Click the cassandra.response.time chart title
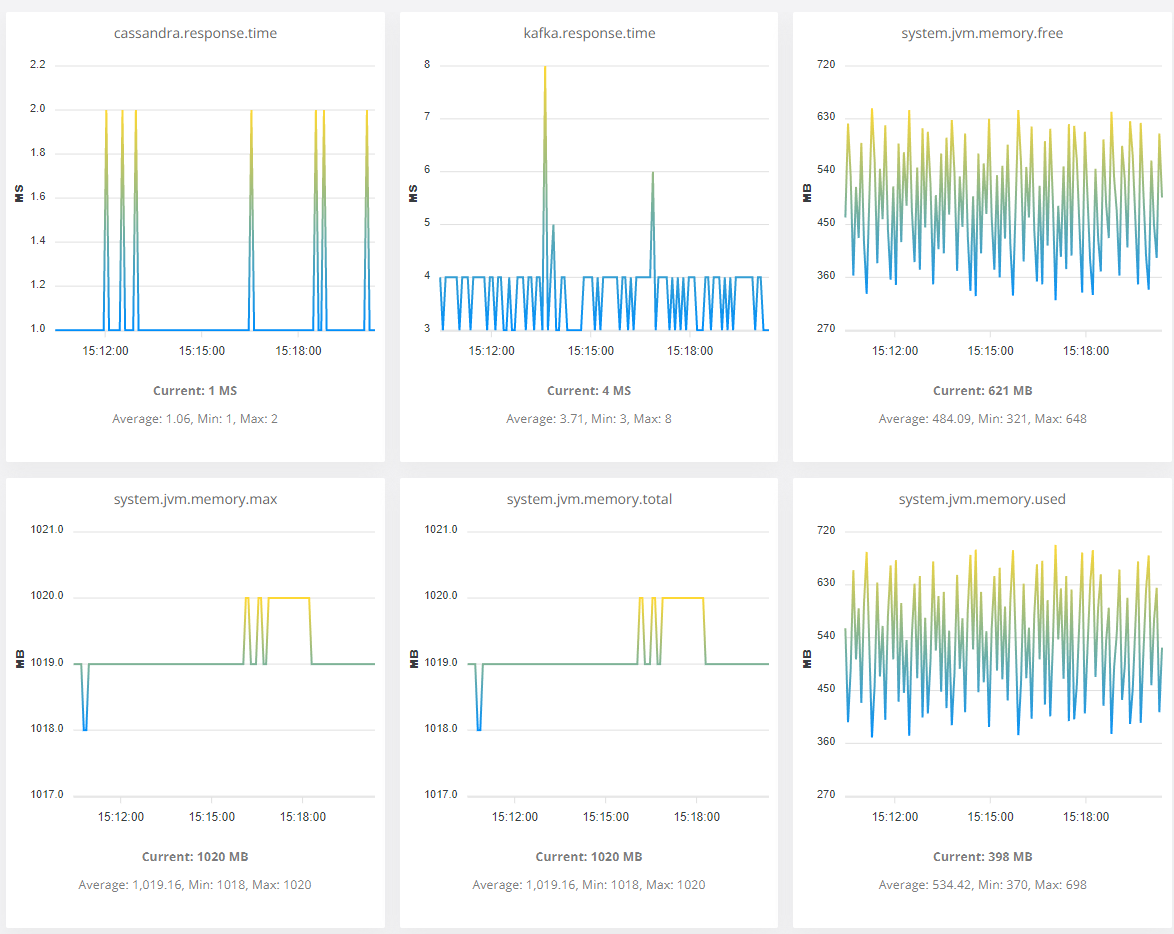Image resolution: width=1174 pixels, height=934 pixels. (195, 33)
